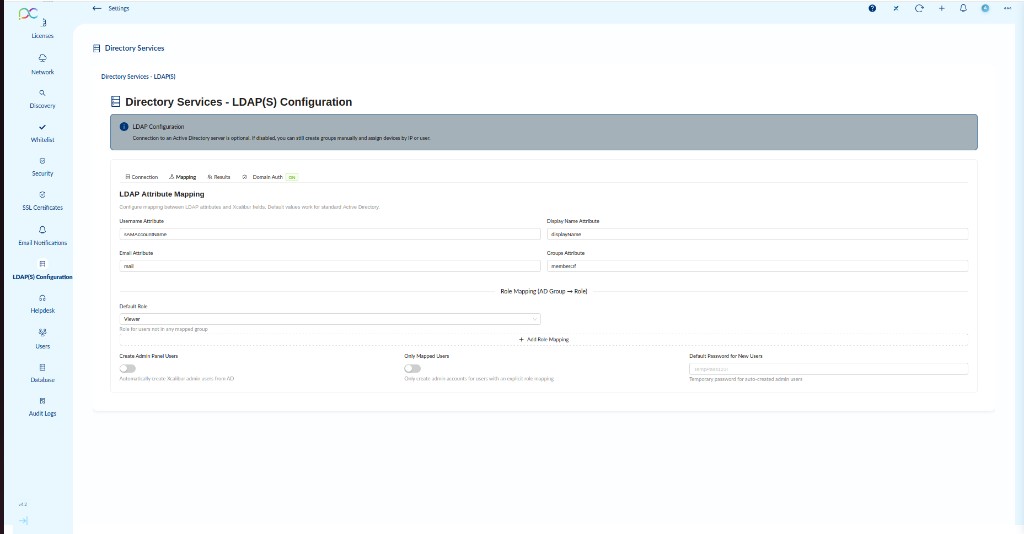Click the Display Name Attribute input field
Image resolution: width=1024 pixels, height=534 pixels.
[x=758, y=234]
